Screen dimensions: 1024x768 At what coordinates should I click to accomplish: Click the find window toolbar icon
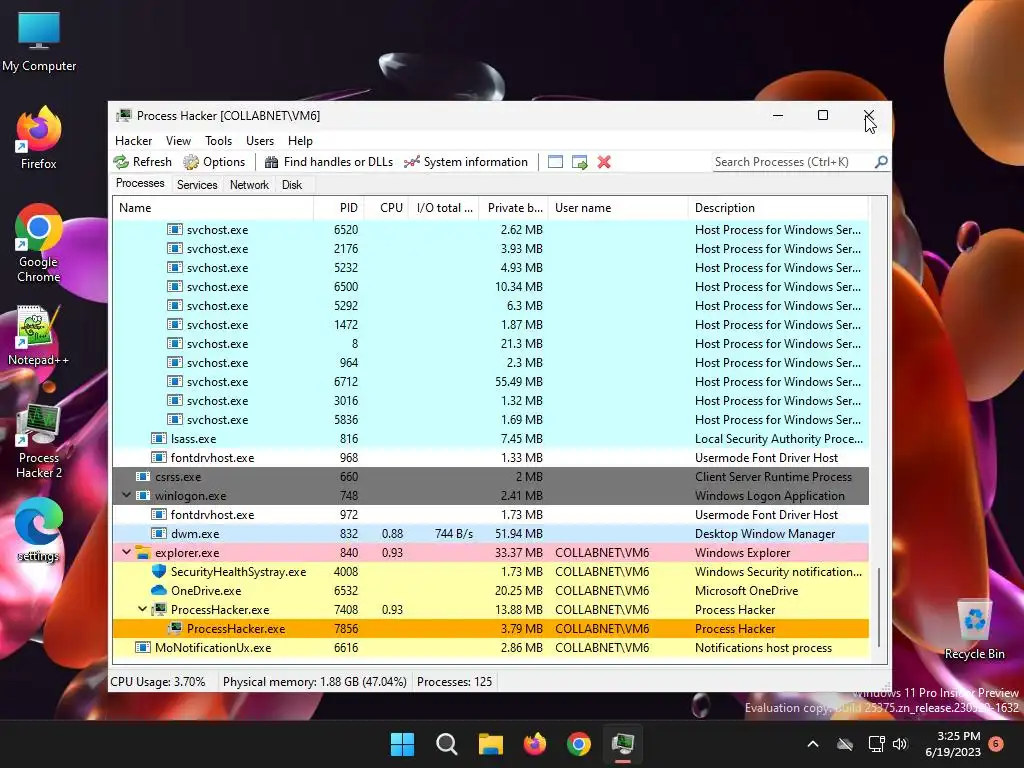555,162
